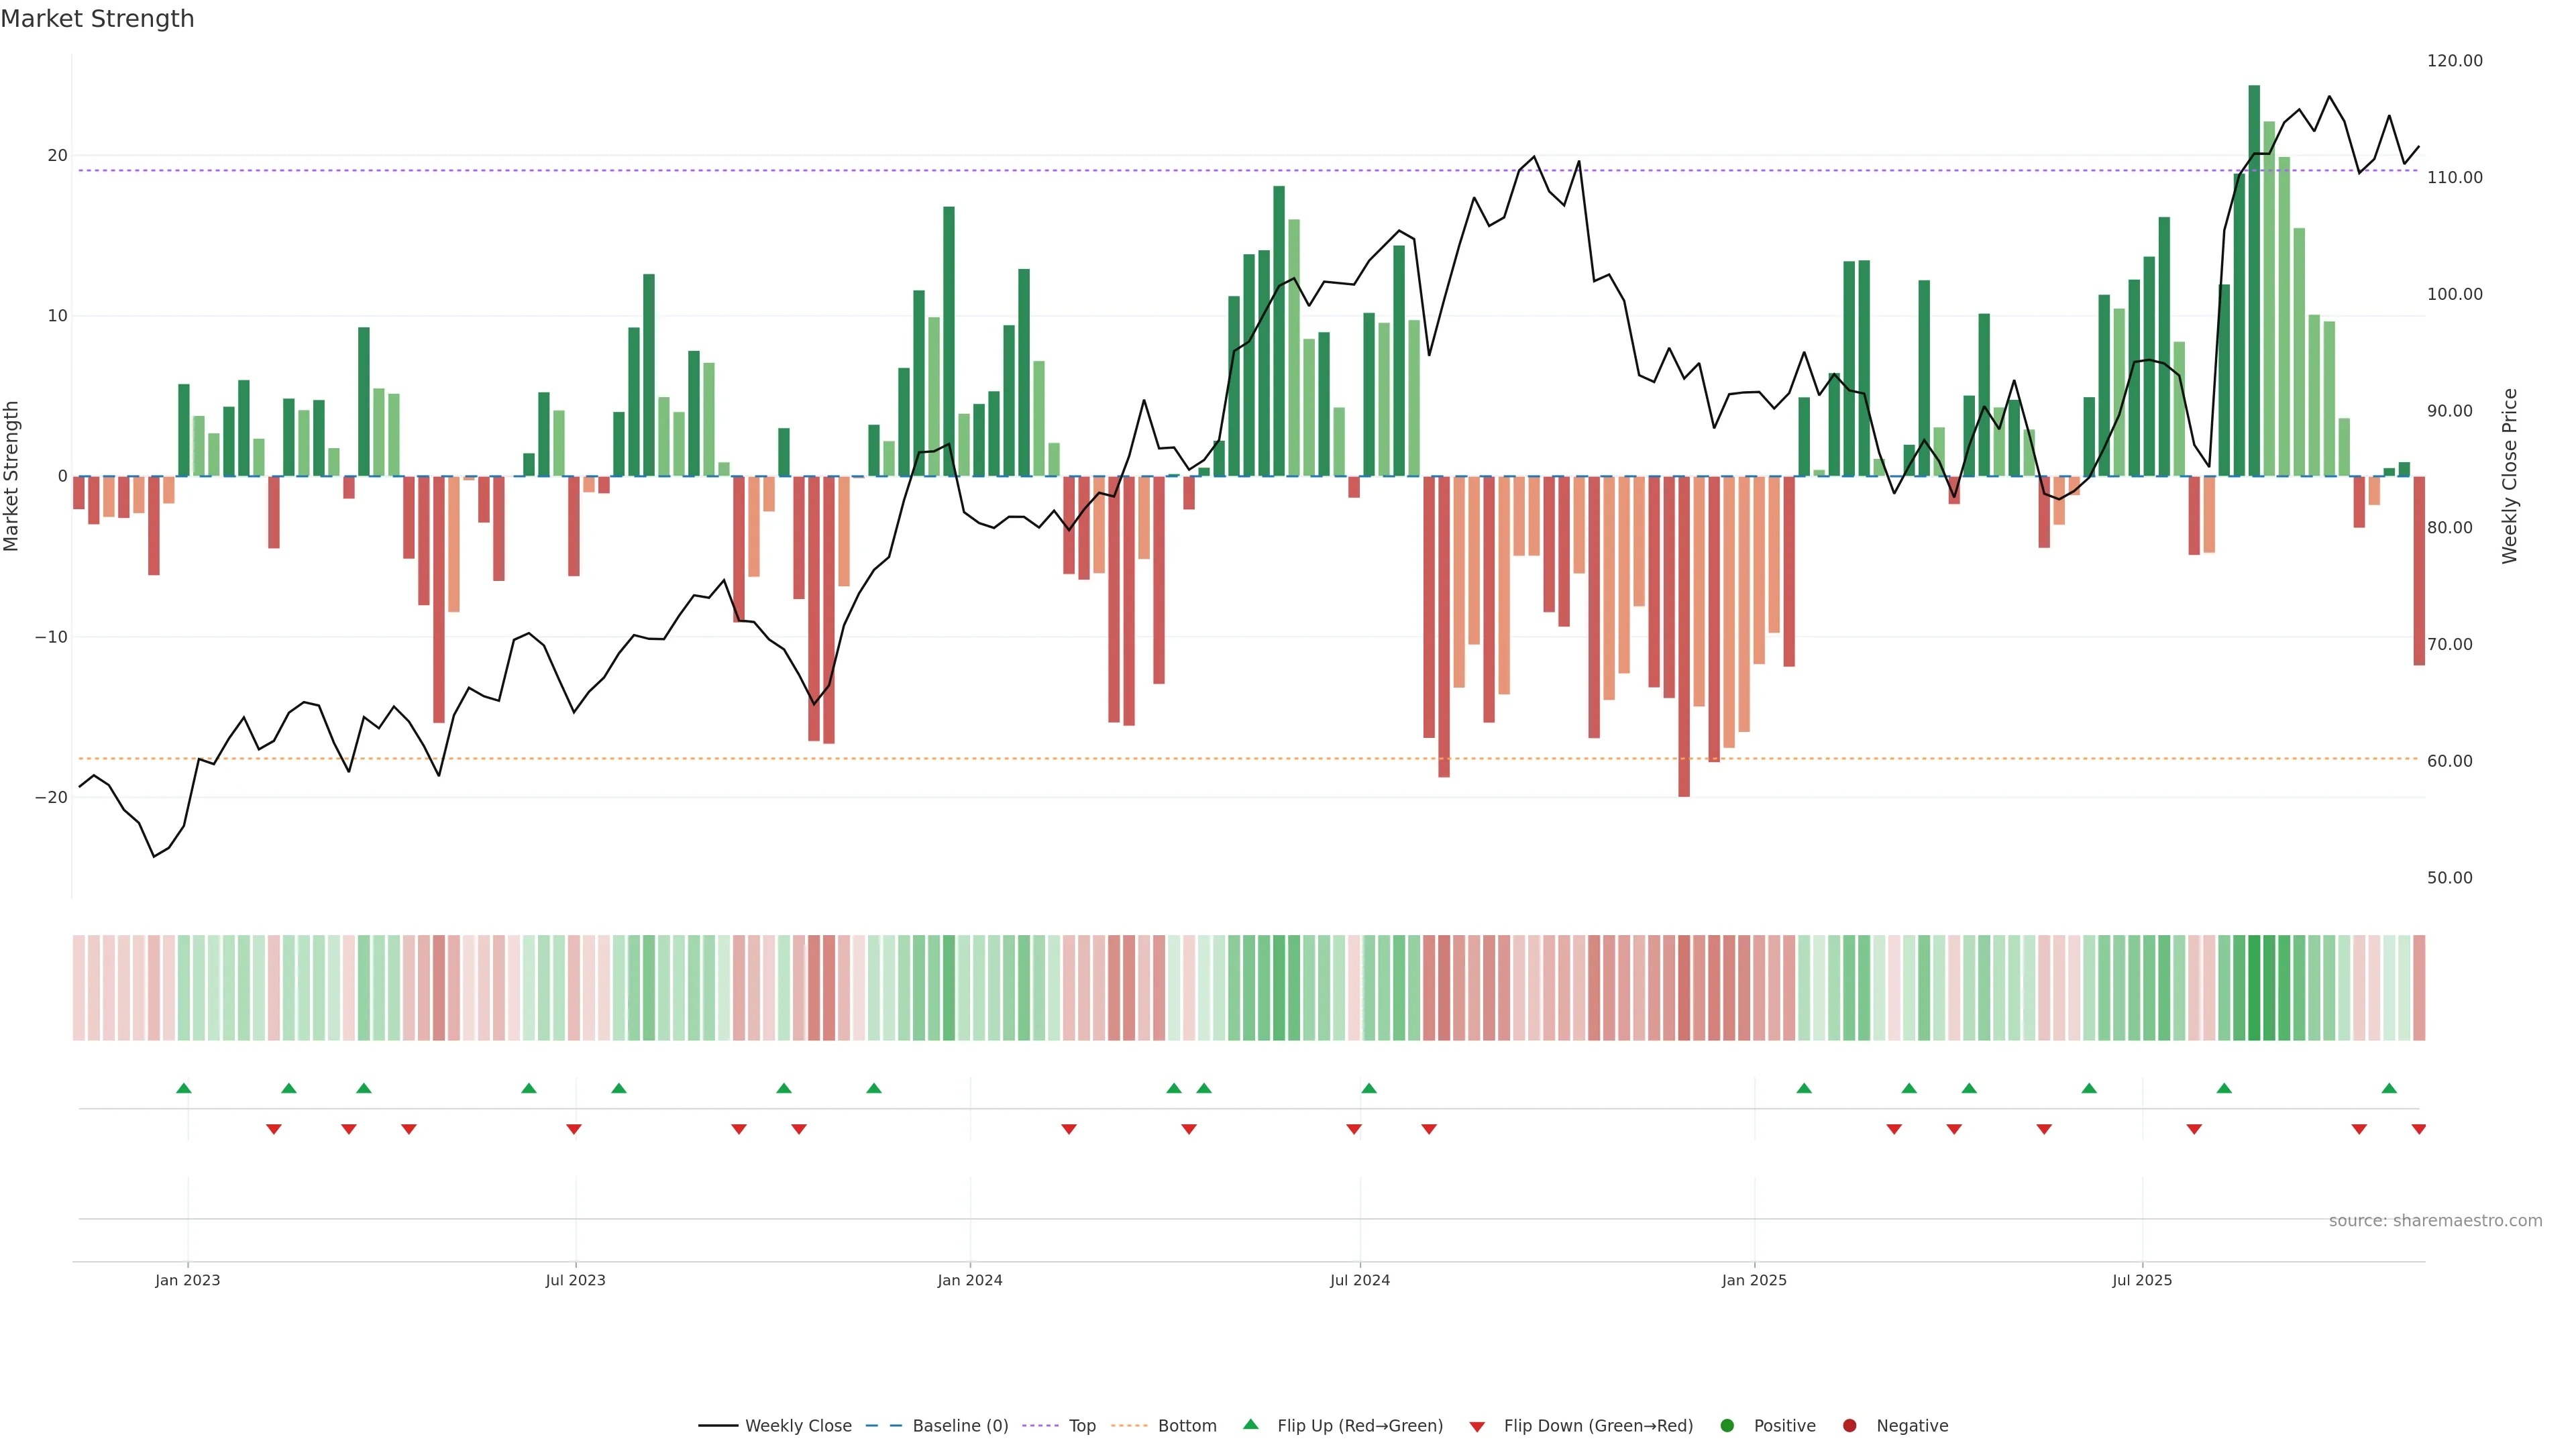Screen dimensions: 2576x1449
Task: Click the Market Strength chart title
Action: 97,19
